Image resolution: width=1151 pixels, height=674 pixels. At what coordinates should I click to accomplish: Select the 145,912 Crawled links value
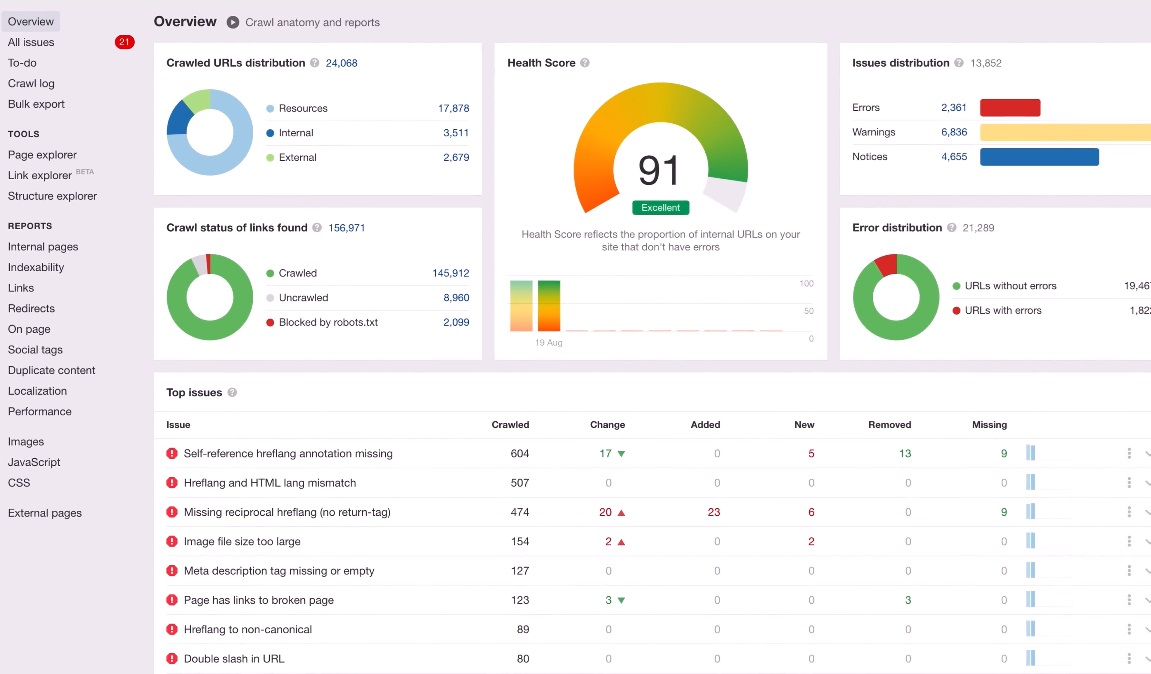click(x=451, y=273)
